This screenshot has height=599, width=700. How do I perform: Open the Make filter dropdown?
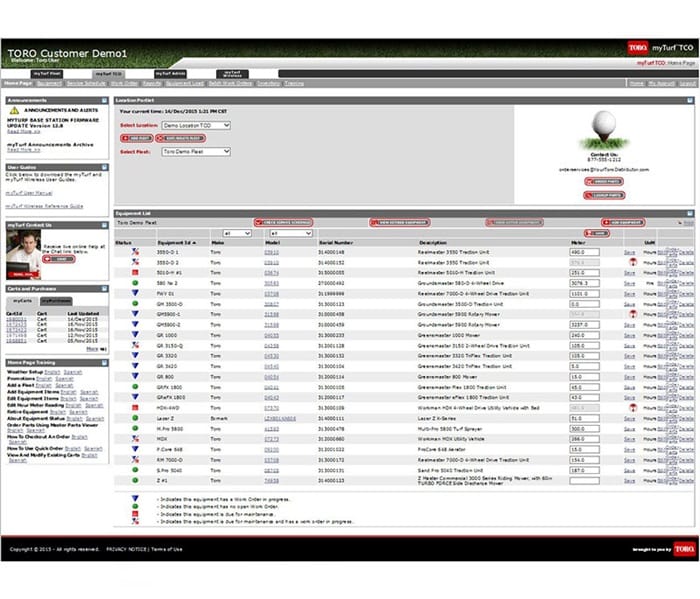(237, 233)
